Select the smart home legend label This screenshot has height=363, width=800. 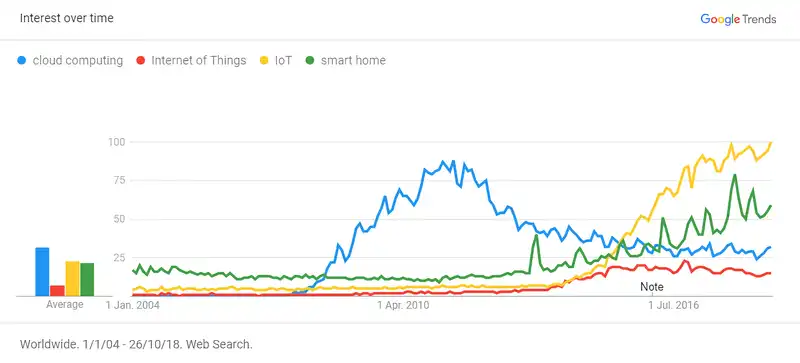coord(353,61)
